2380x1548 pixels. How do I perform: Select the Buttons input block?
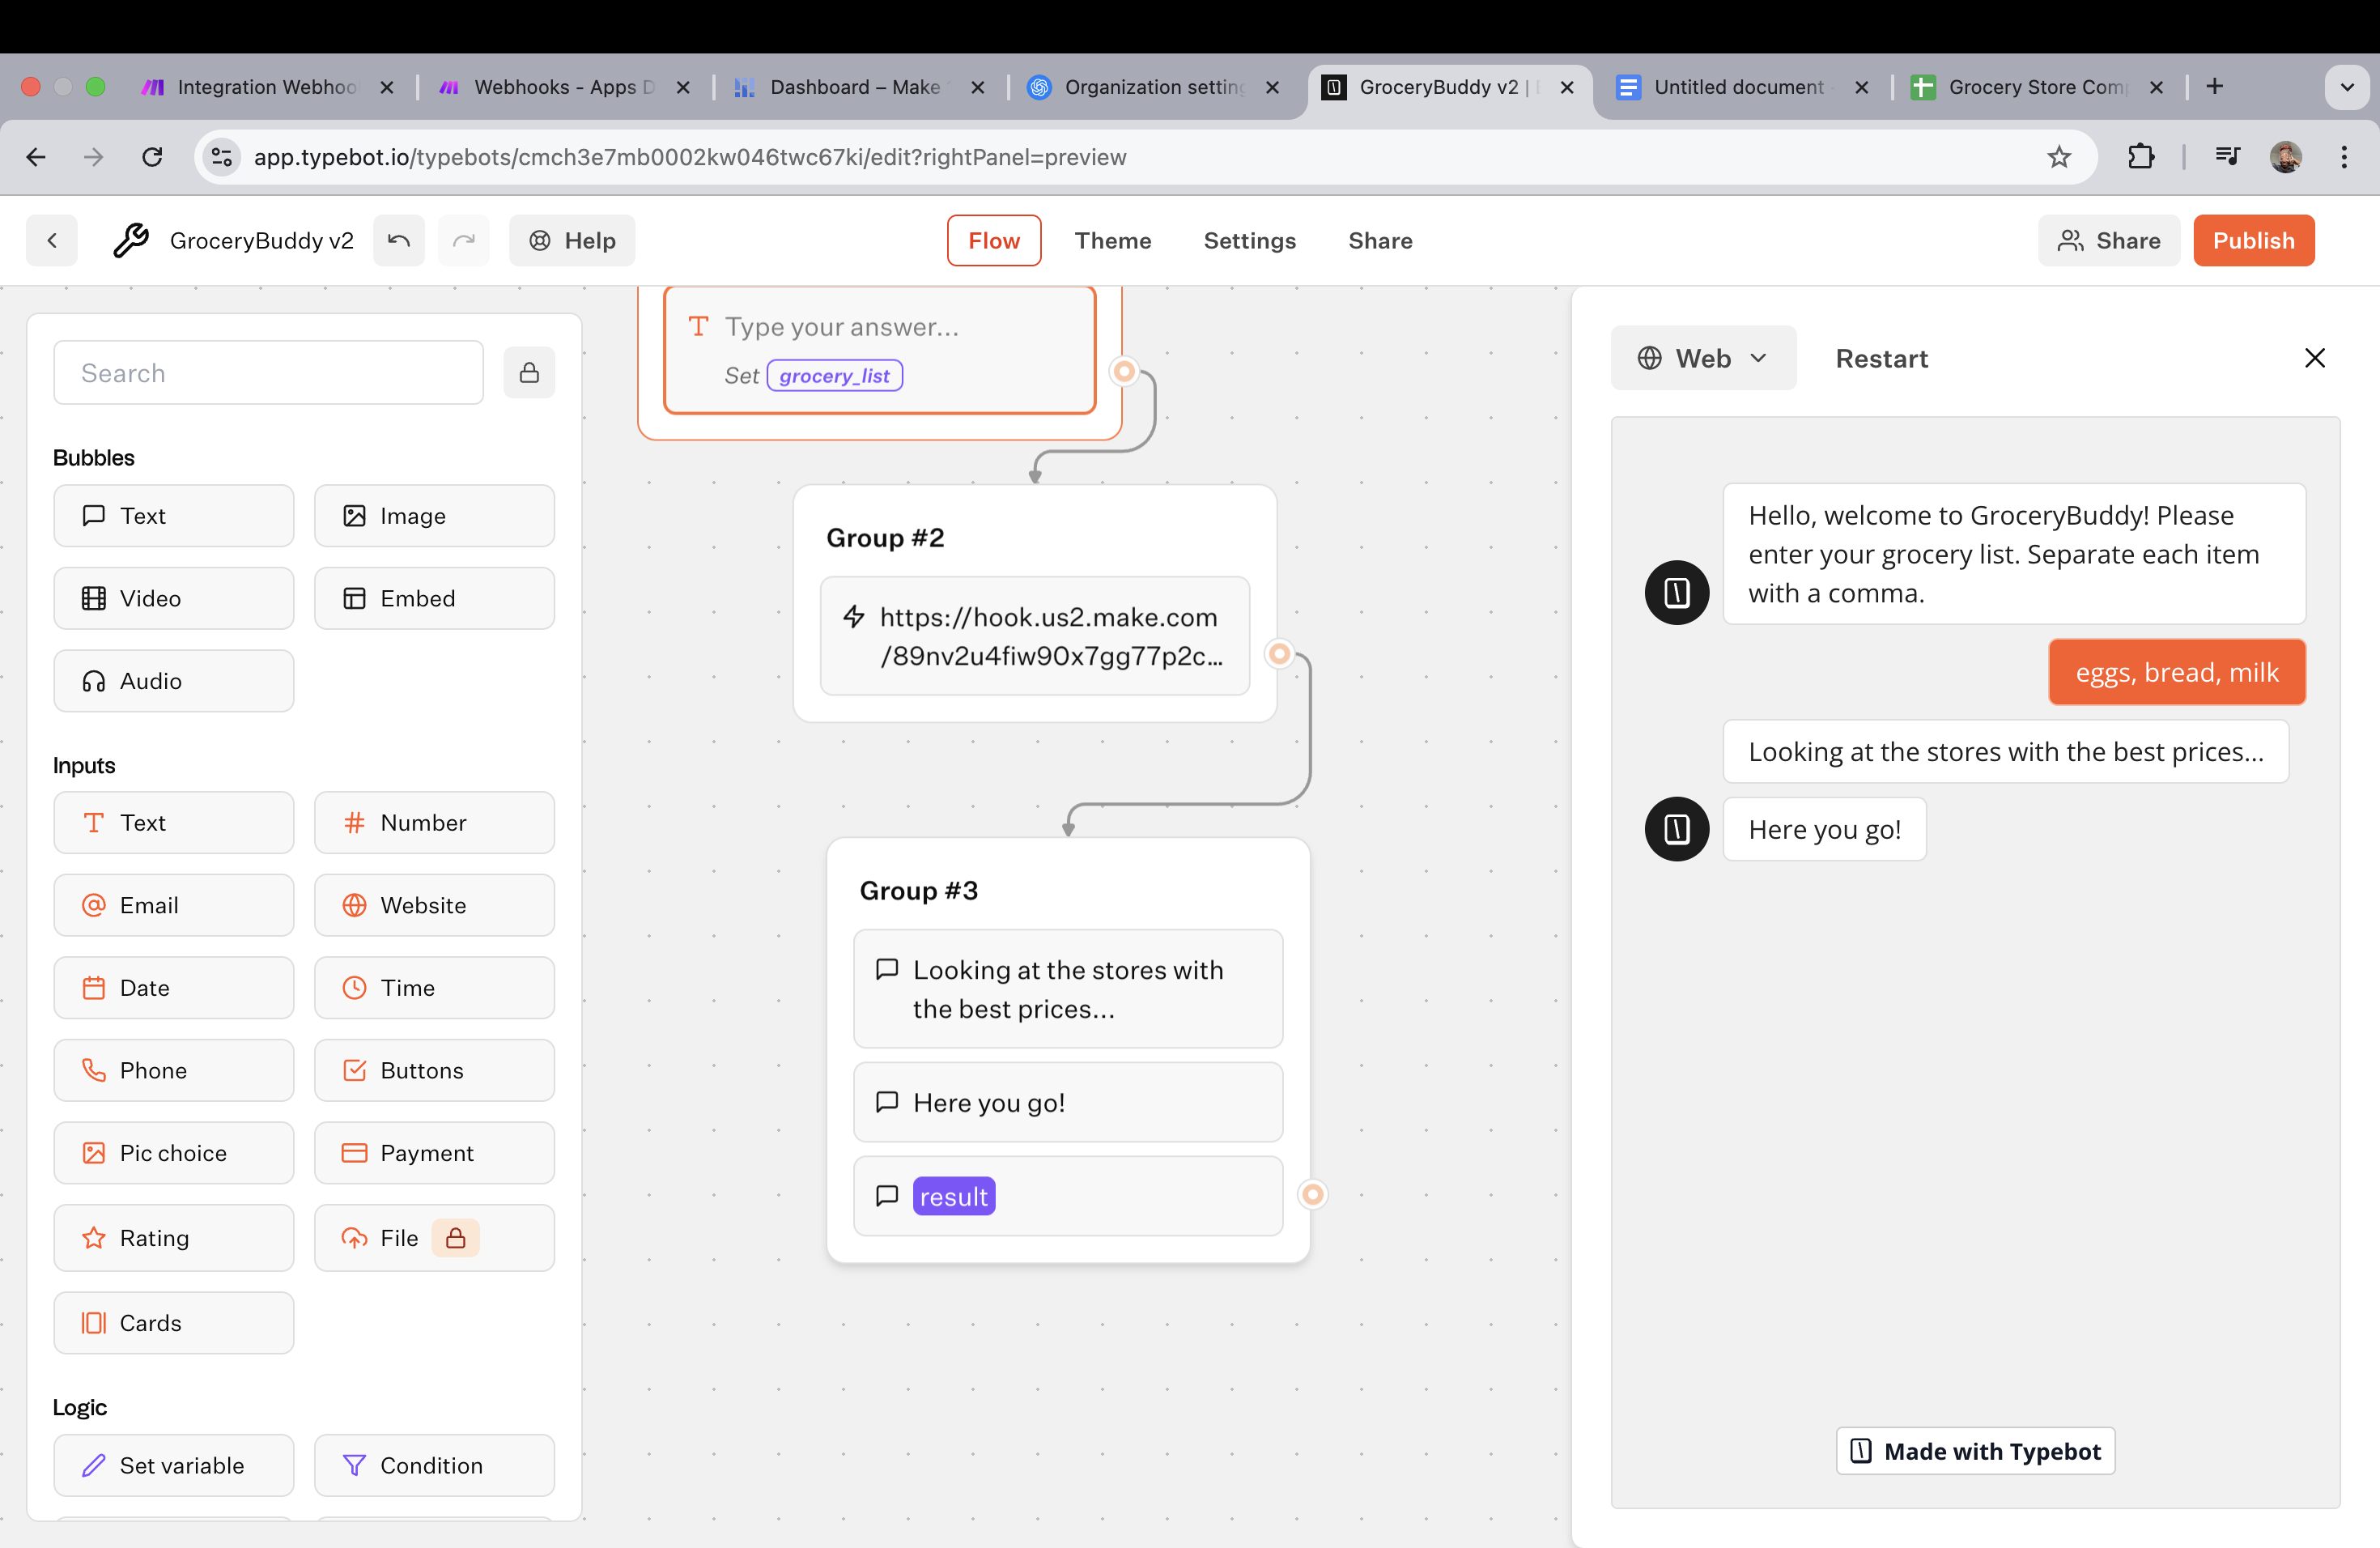coord(434,1070)
